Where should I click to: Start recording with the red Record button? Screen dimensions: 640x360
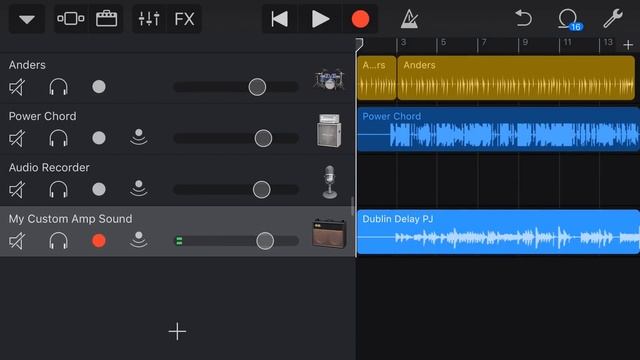[x=360, y=19]
